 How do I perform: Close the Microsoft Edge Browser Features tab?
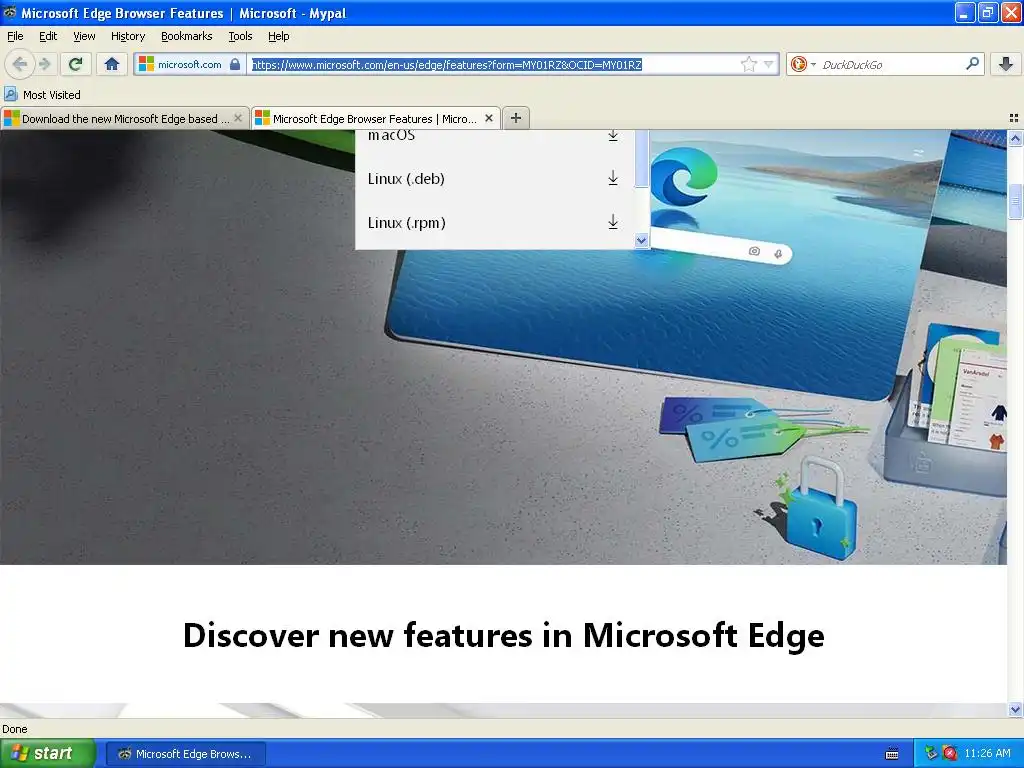(x=488, y=118)
